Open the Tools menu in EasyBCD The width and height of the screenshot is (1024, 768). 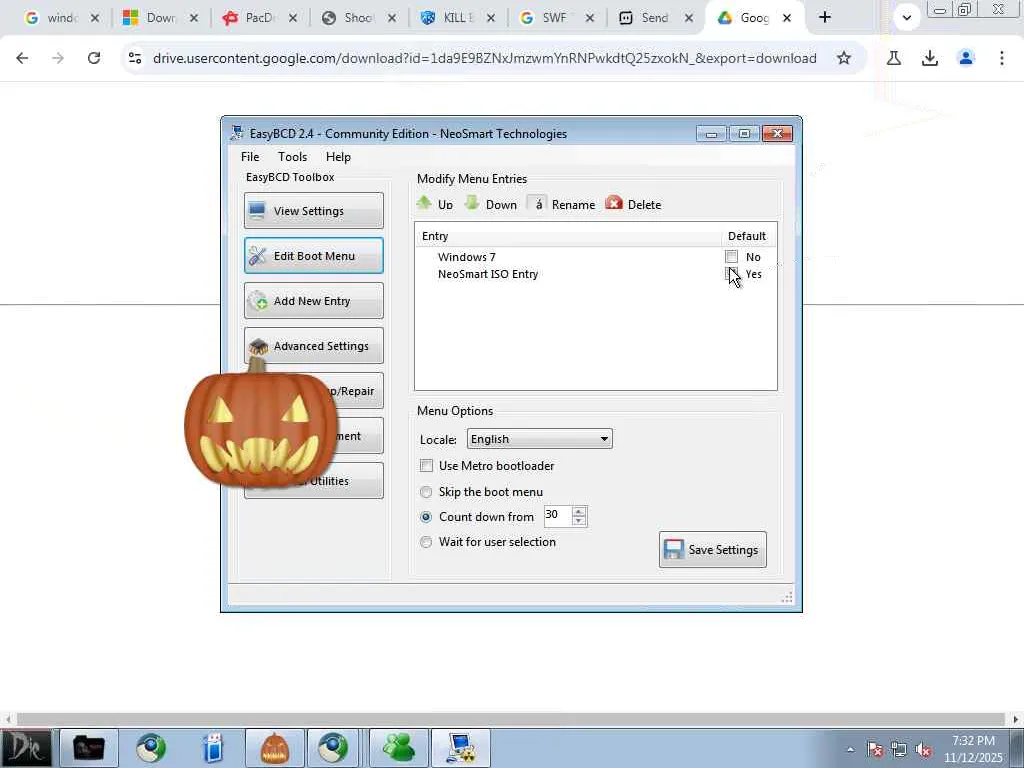(292, 157)
